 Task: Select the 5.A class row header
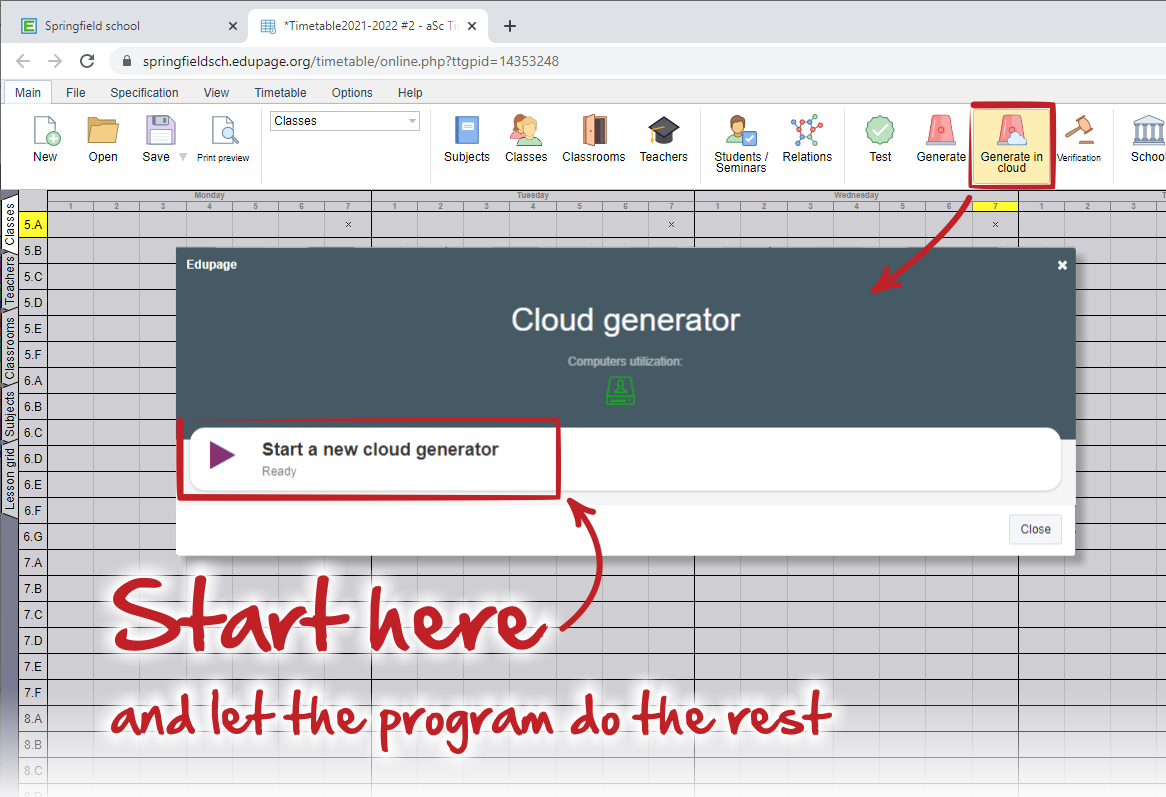33,225
